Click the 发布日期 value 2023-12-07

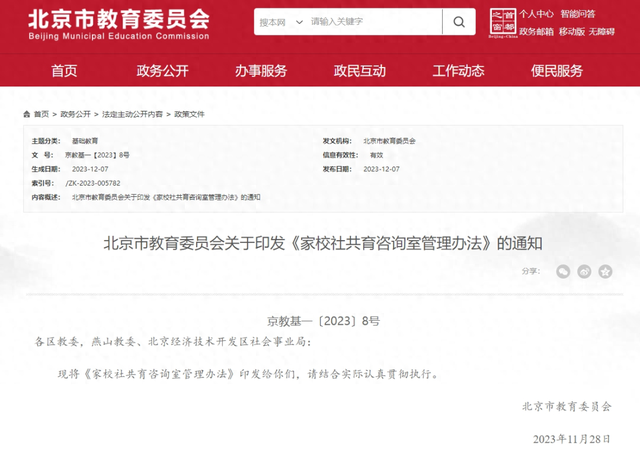click(x=382, y=169)
